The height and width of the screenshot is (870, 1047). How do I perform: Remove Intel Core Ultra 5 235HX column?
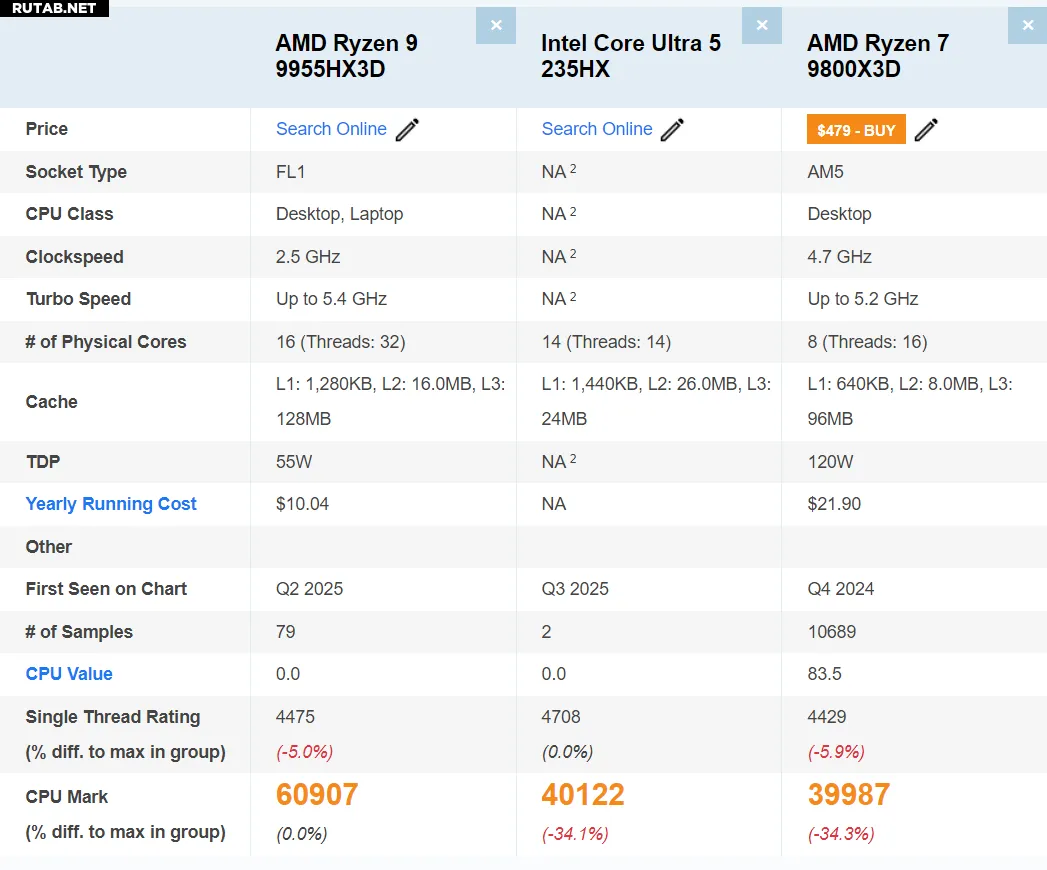[x=762, y=25]
